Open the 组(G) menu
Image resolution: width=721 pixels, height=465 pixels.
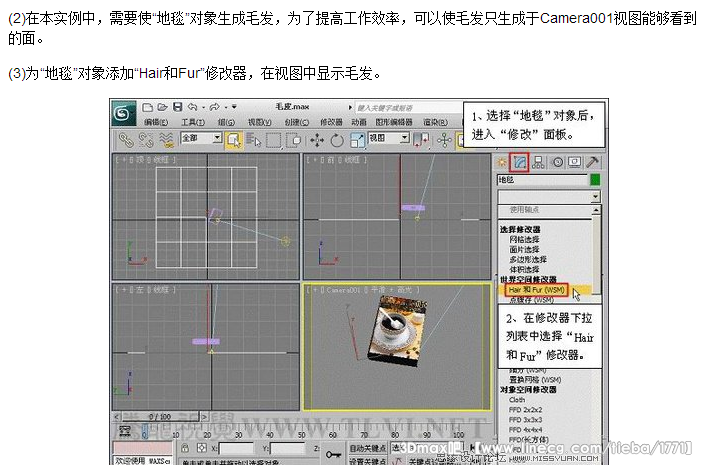click(x=226, y=122)
